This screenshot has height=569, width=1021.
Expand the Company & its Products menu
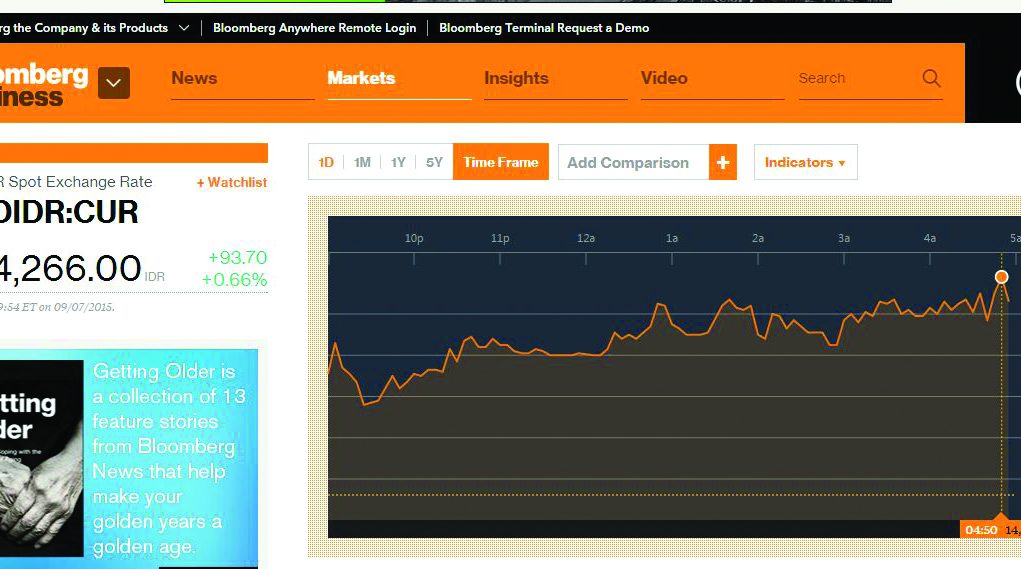pos(183,28)
